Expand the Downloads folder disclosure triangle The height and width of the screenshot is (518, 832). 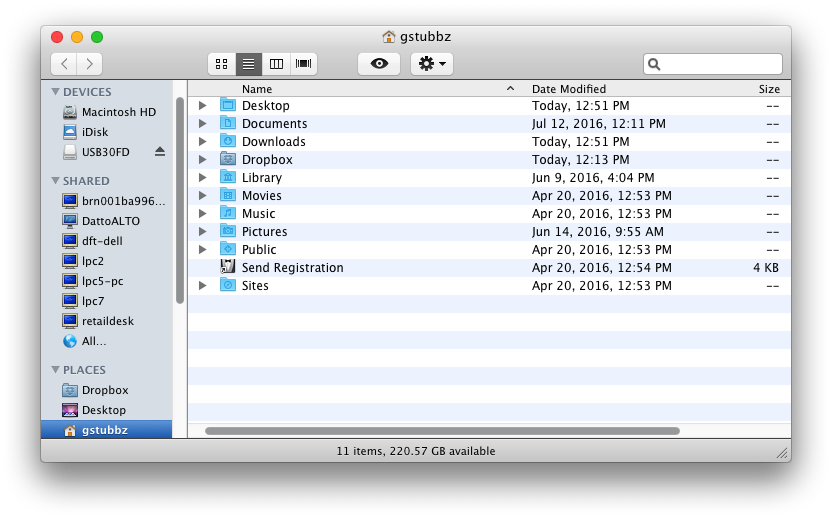(202, 142)
